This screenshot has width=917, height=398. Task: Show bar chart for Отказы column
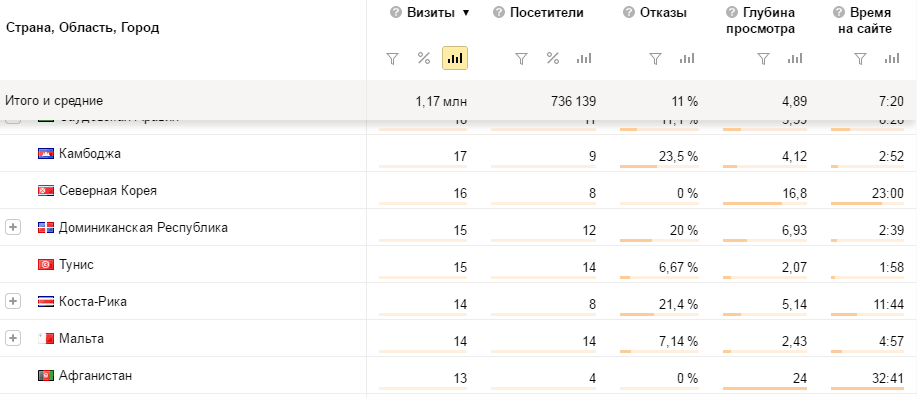point(687,58)
